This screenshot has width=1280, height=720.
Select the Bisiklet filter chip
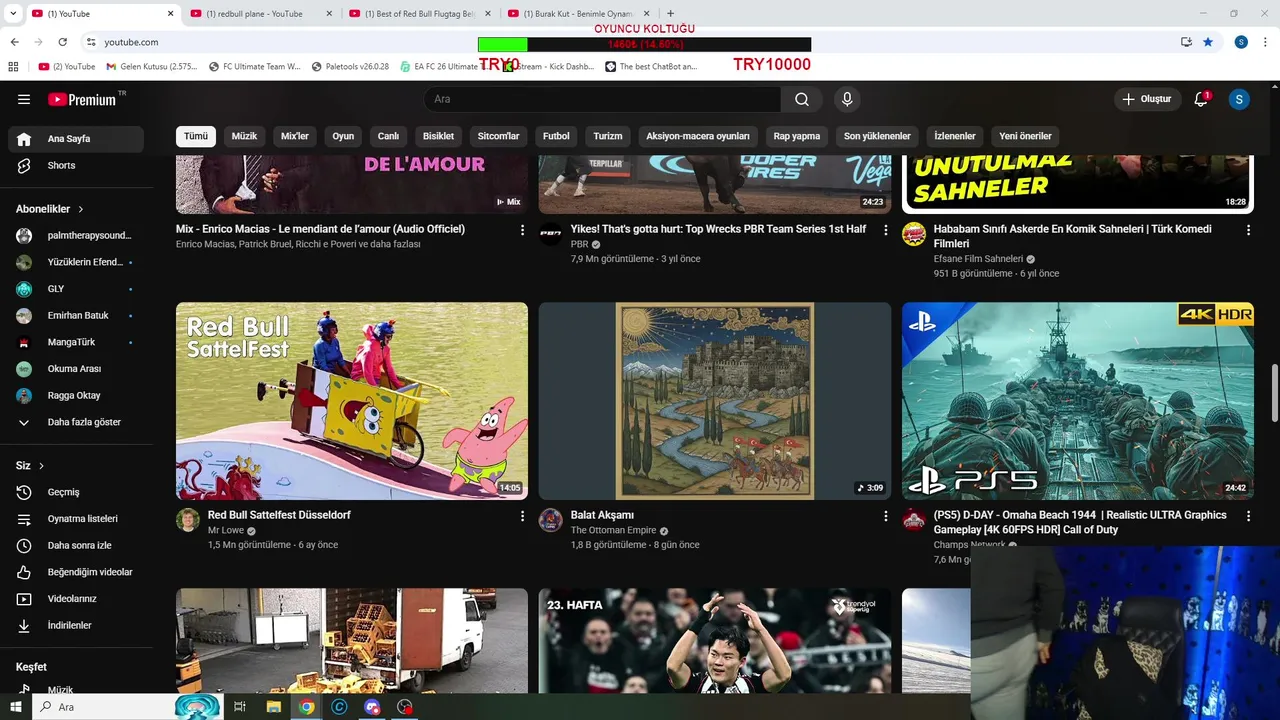(438, 136)
